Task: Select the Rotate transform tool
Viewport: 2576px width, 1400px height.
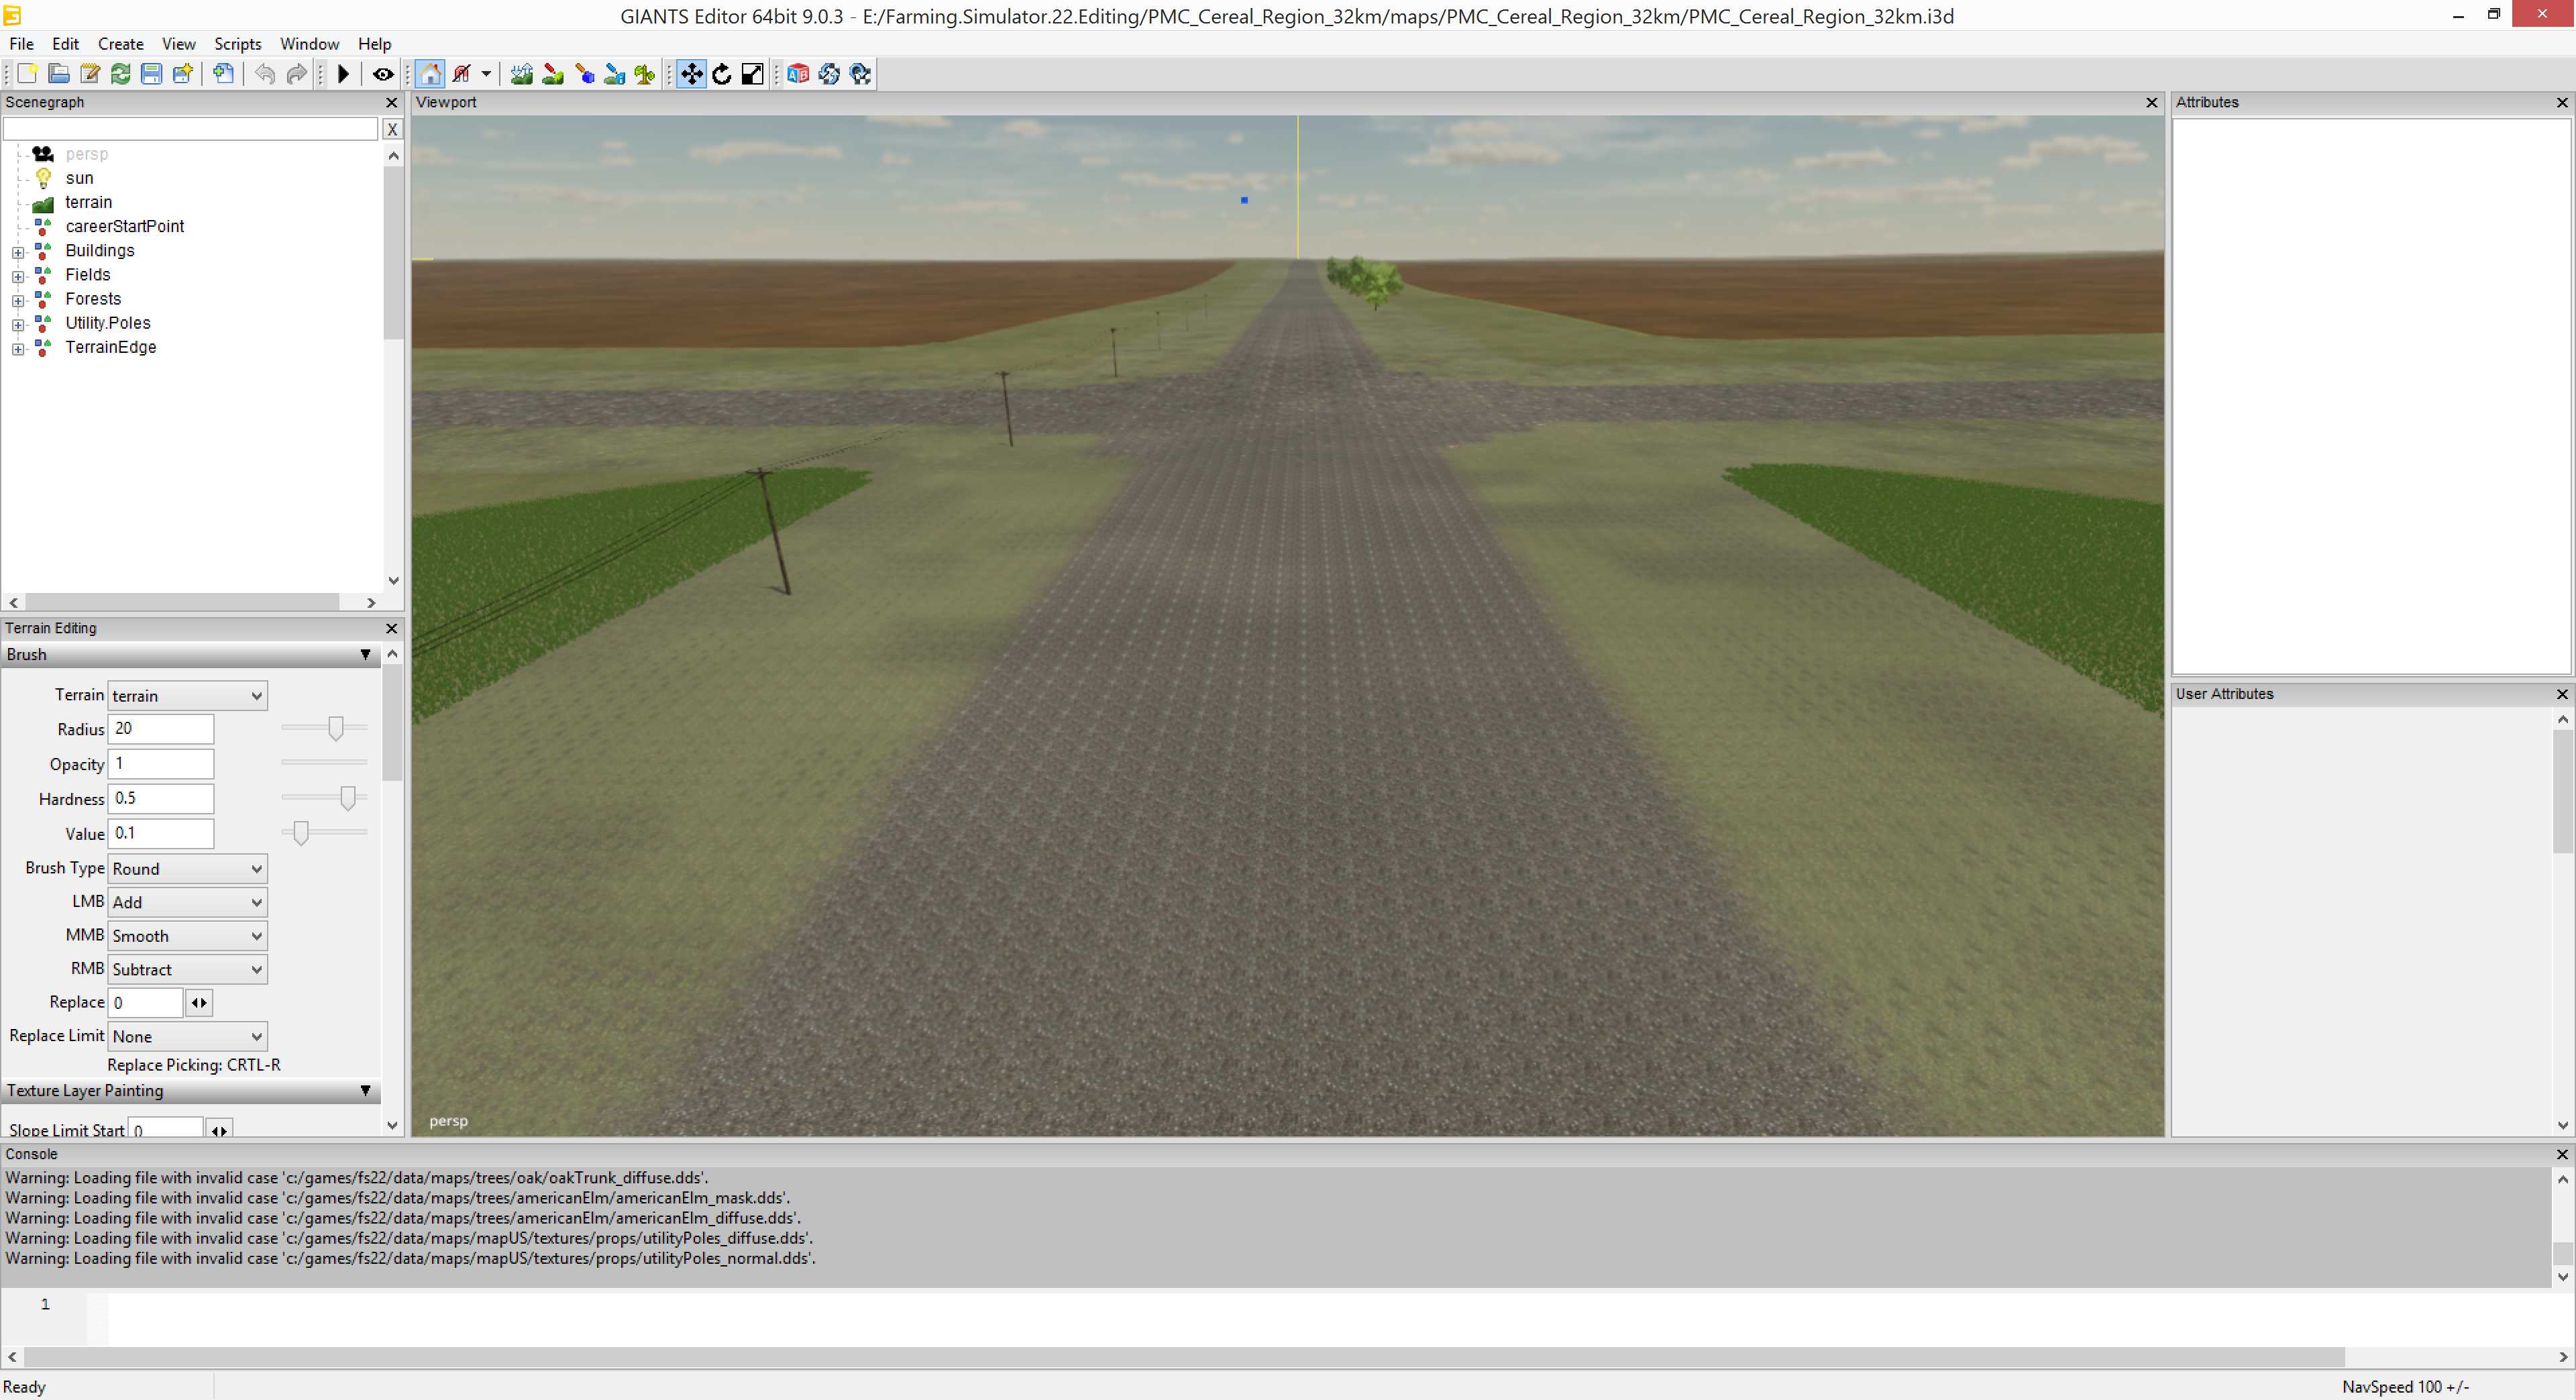Action: [722, 74]
